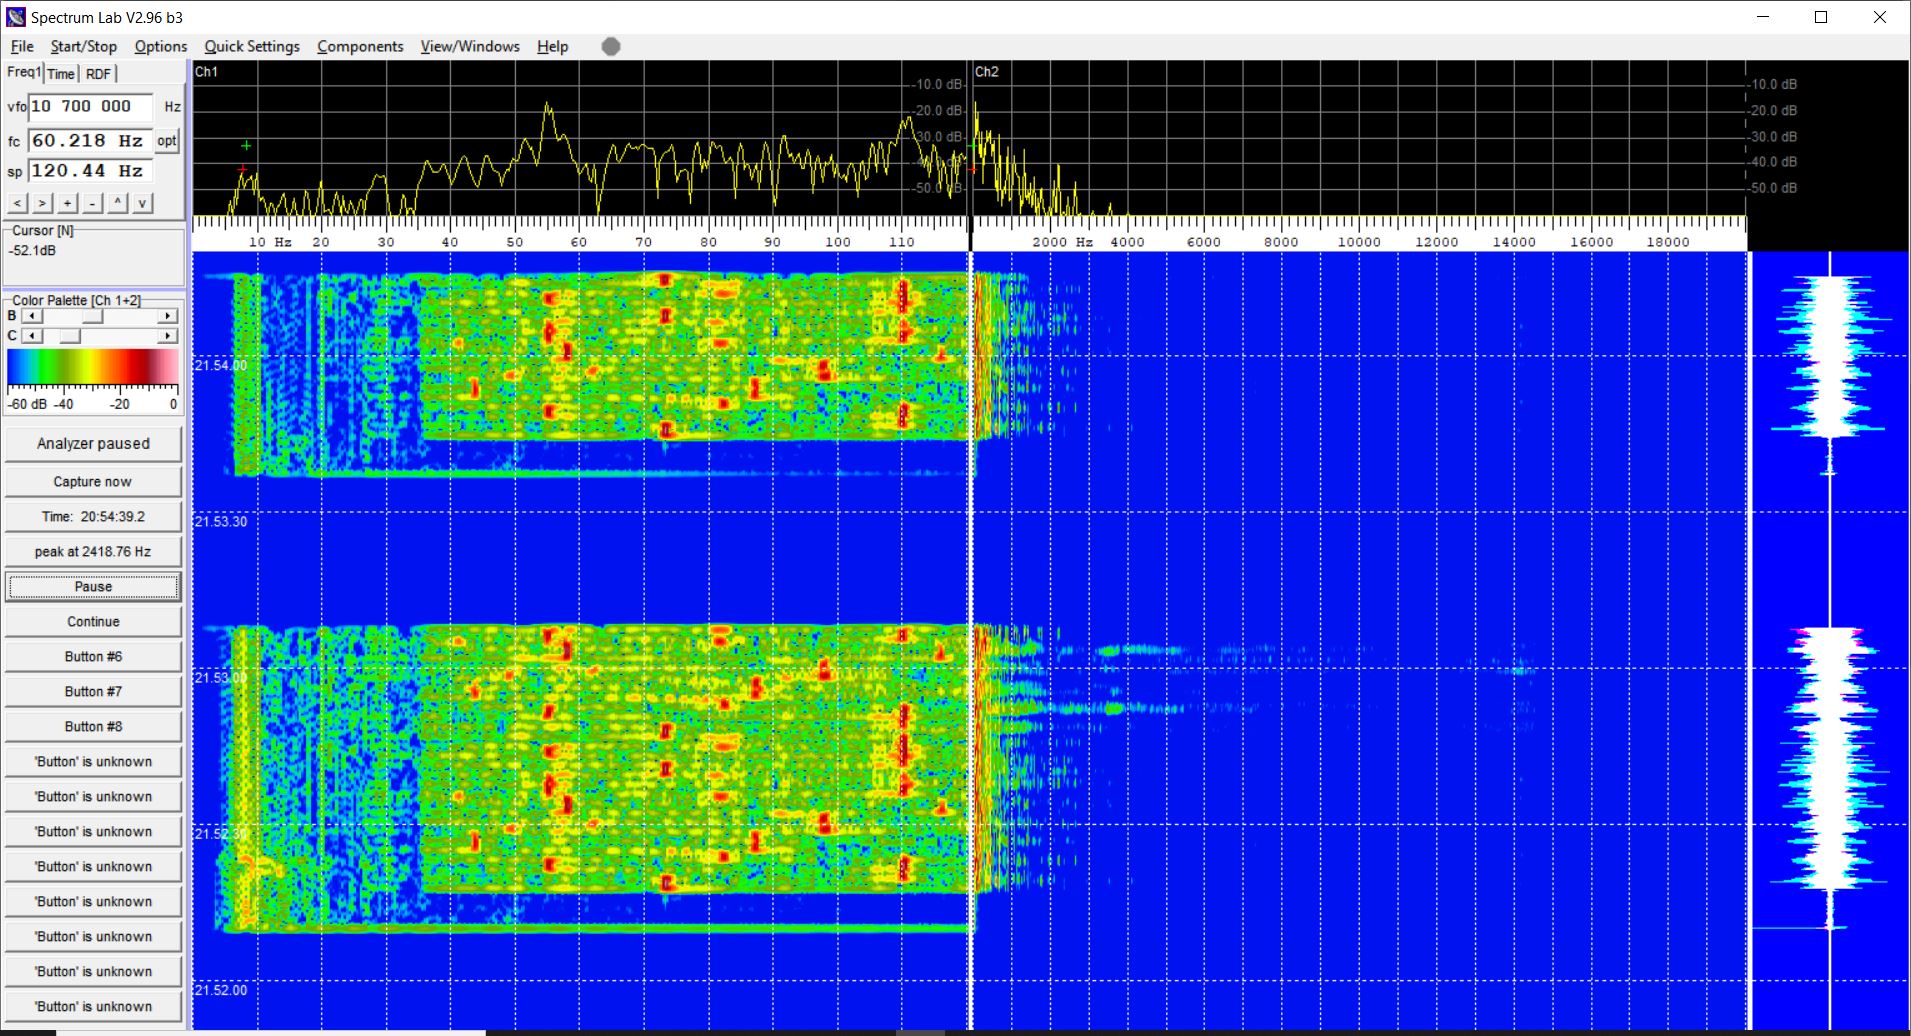Open the View/Windows menu

coord(470,46)
